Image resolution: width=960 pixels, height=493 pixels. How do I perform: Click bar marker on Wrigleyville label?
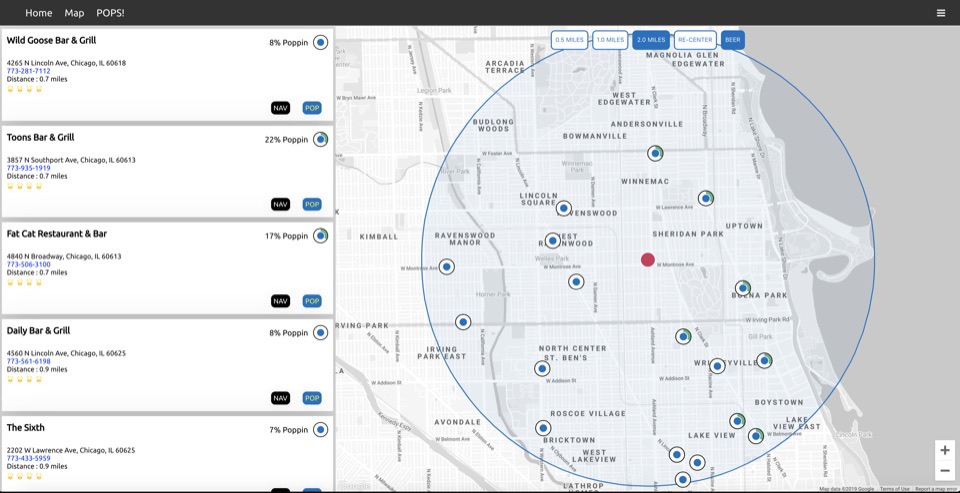[x=717, y=366]
